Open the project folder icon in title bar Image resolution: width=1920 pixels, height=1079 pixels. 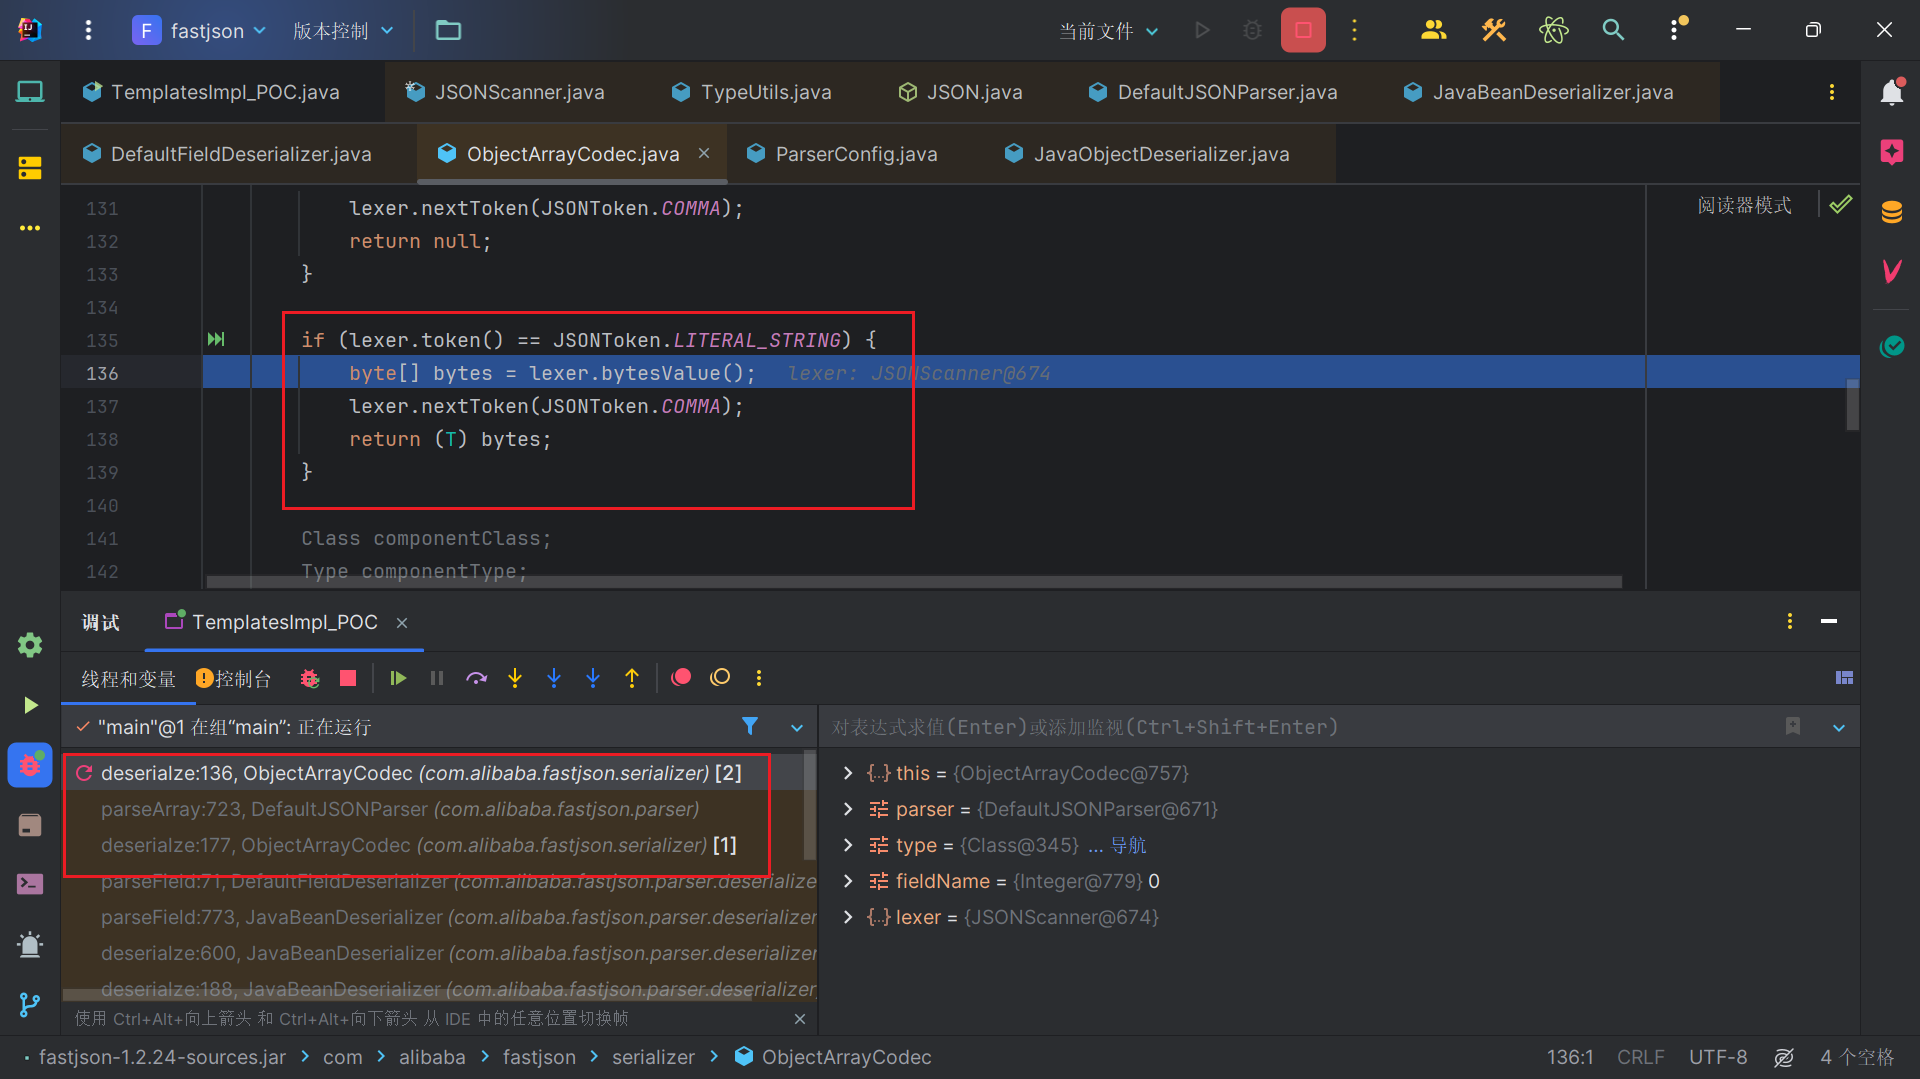pyautogui.click(x=448, y=30)
